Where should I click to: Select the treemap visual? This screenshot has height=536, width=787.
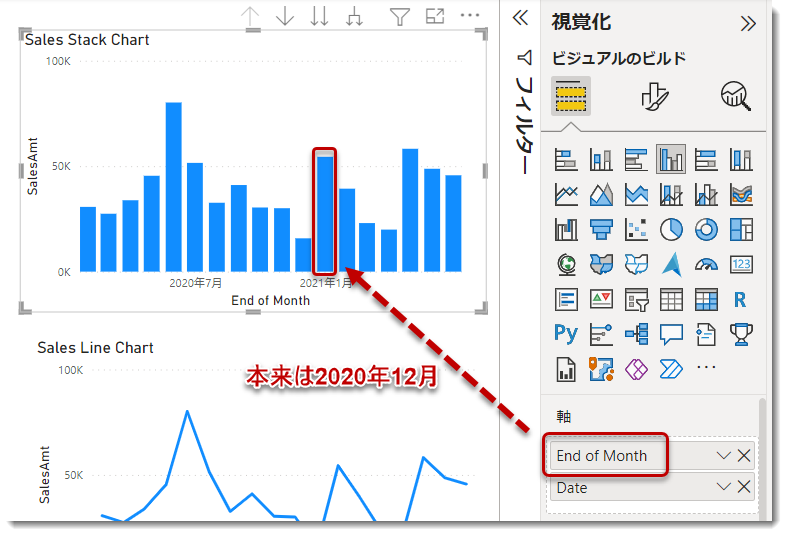tap(741, 229)
